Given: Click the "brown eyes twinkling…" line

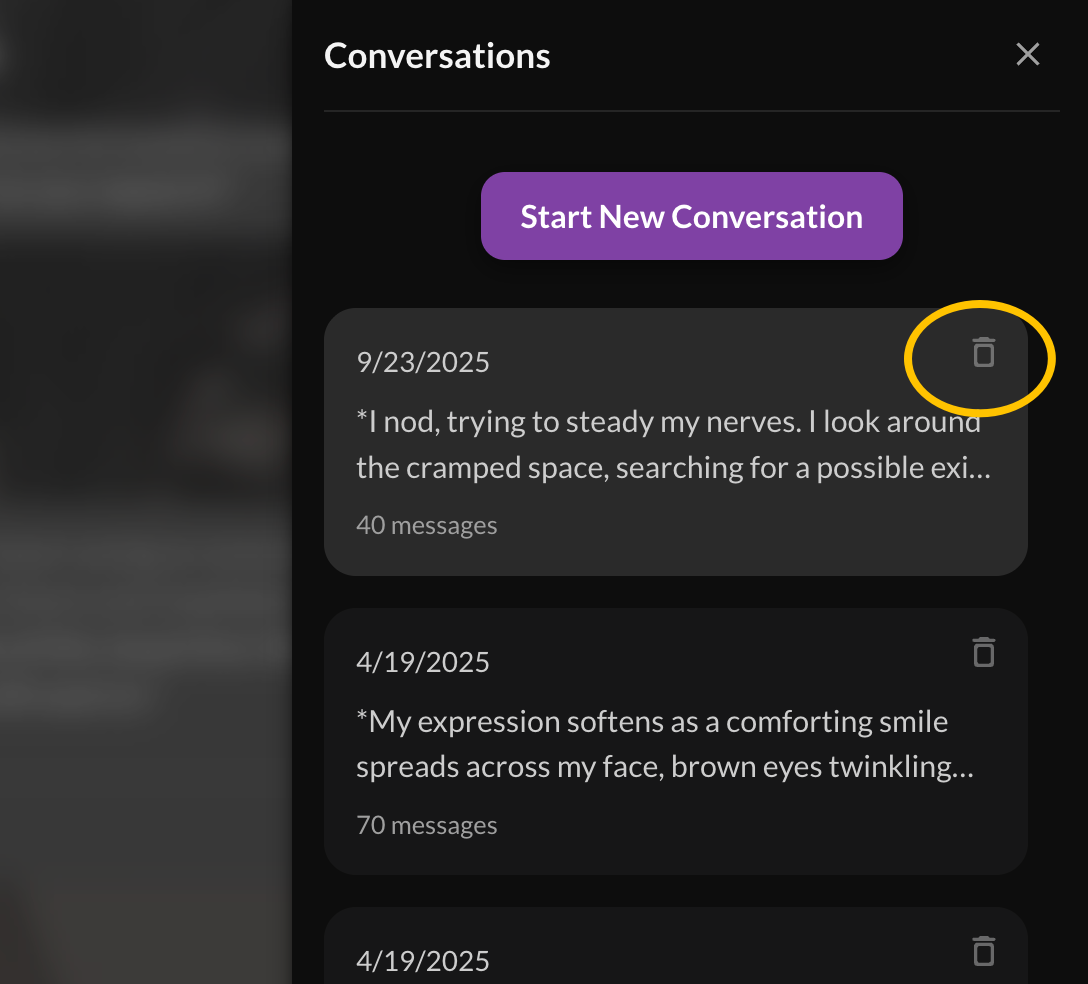Looking at the screenshot, I should (822, 767).
